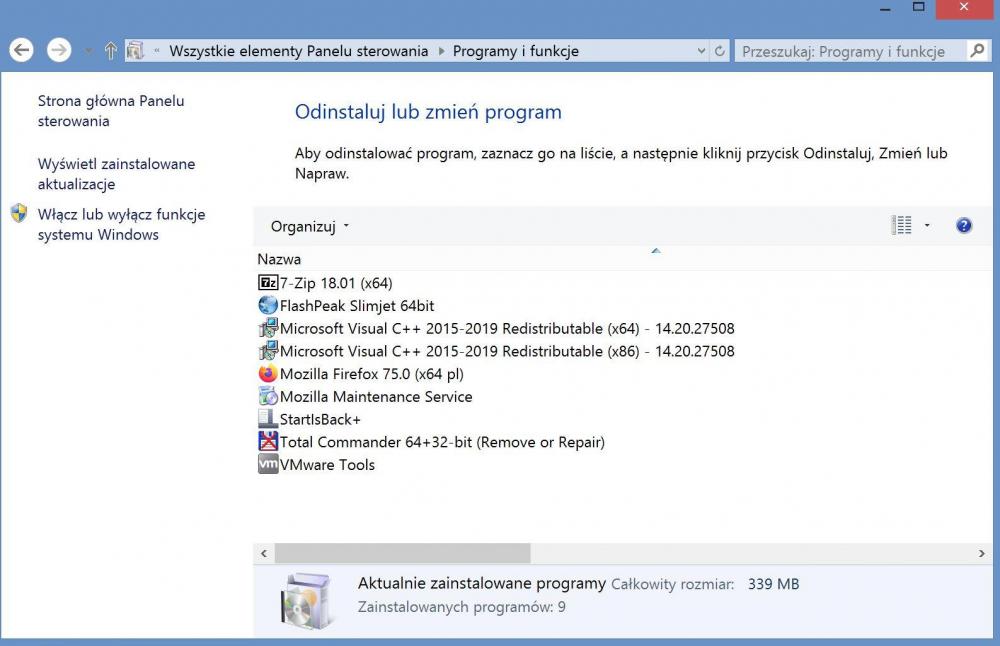The image size is (1000, 646).
Task: Click the Mozilla Firefox 75.0 icon
Action: click(268, 374)
